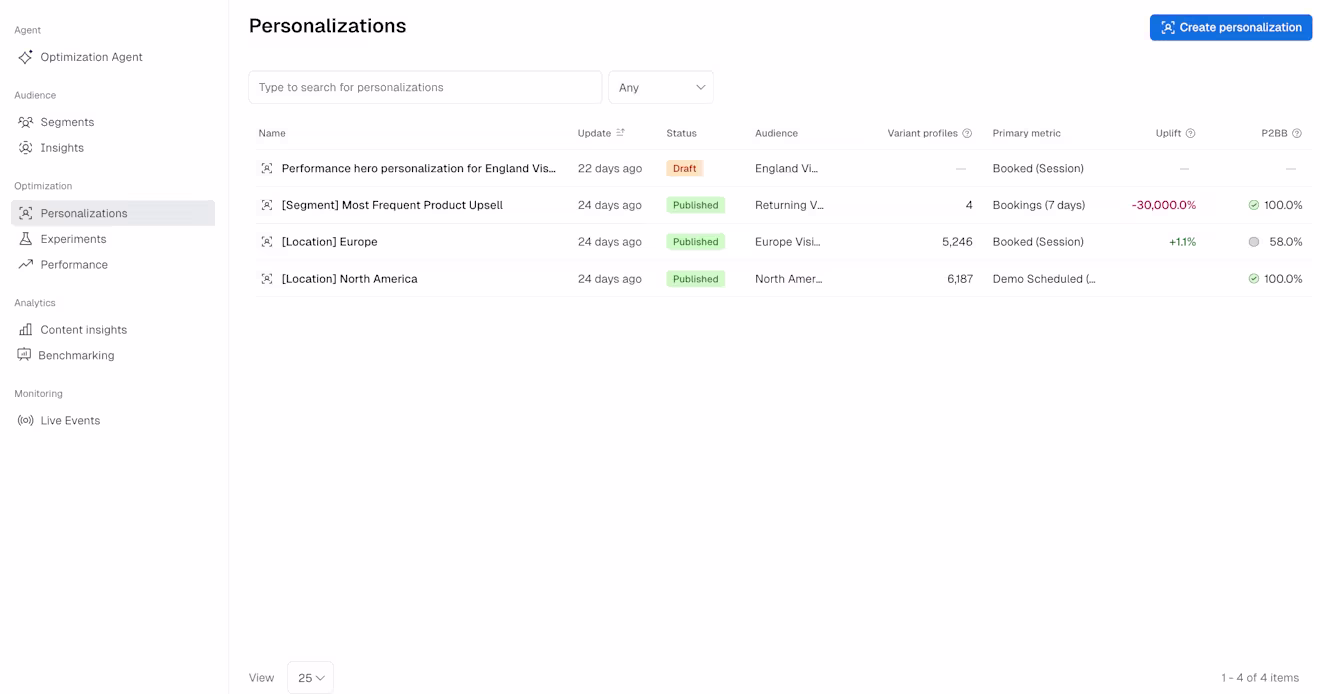This screenshot has width=1320, height=694.
Task: Open Insights in the sidebar
Action: click(62, 148)
